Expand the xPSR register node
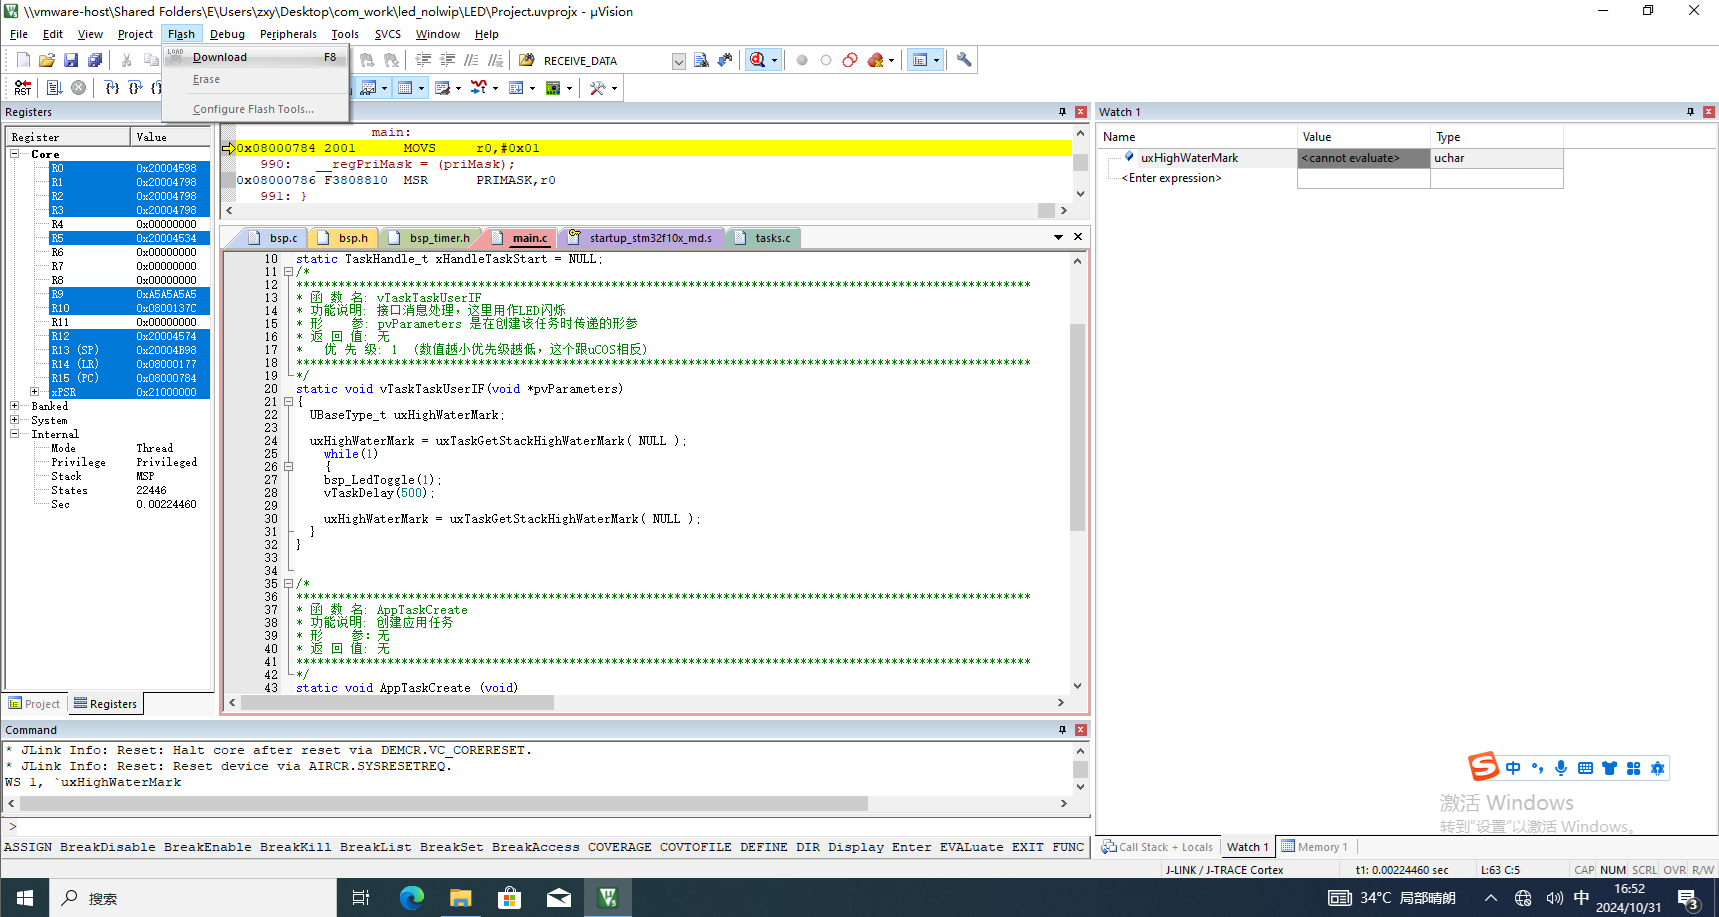The width and height of the screenshot is (1719, 917). coord(35,392)
